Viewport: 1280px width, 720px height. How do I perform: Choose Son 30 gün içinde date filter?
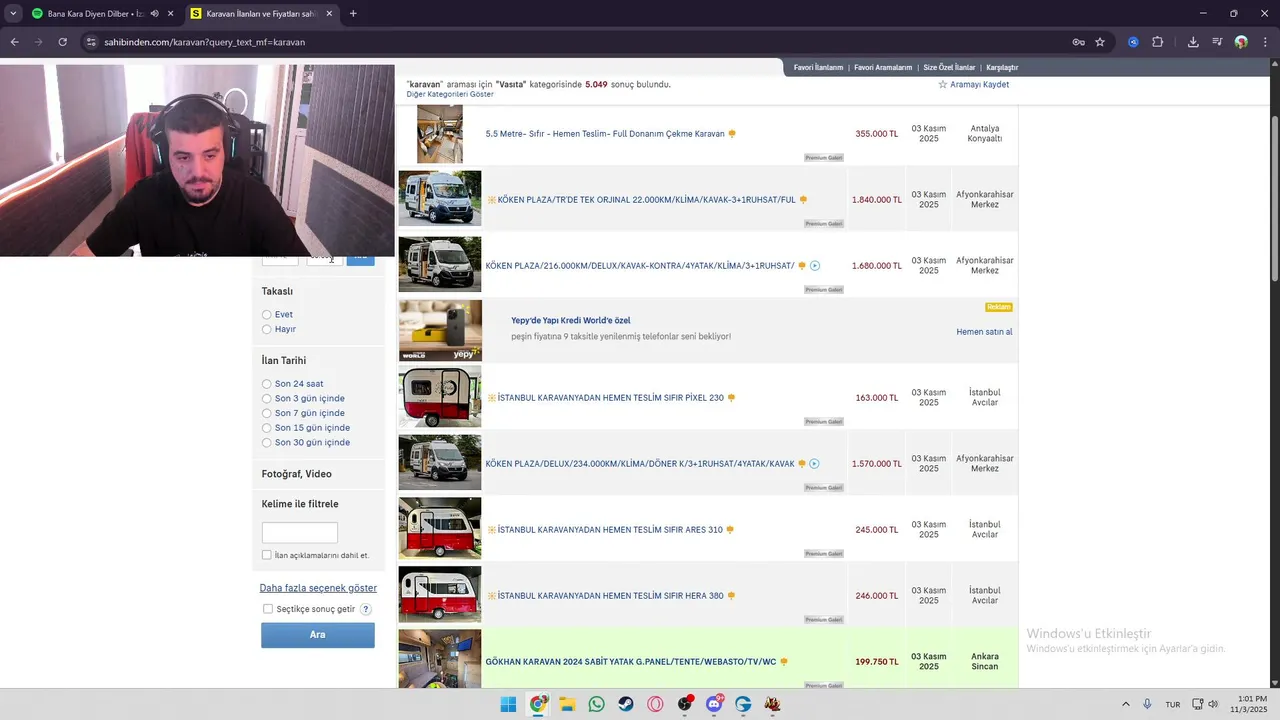tap(267, 443)
